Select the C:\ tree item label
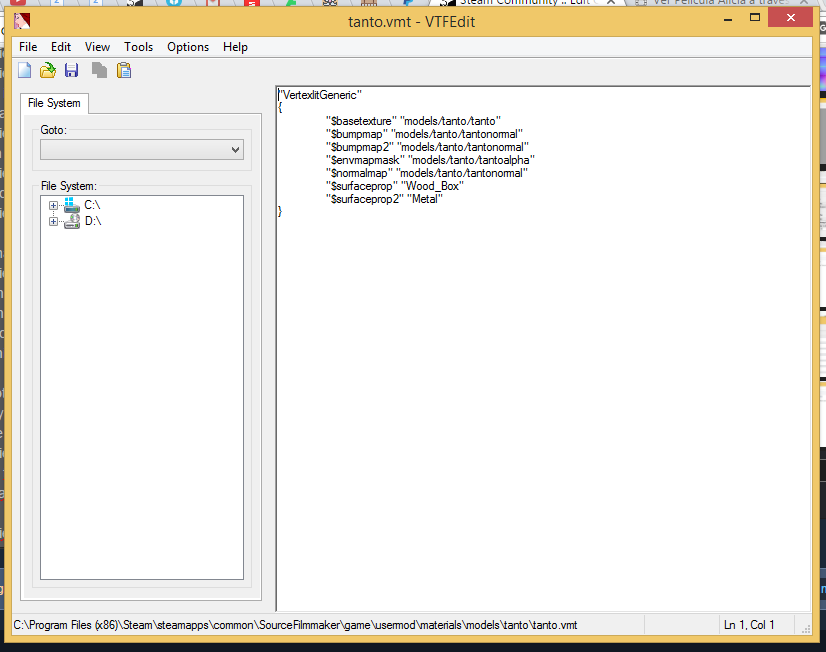The height and width of the screenshot is (652, 826). 92,205
